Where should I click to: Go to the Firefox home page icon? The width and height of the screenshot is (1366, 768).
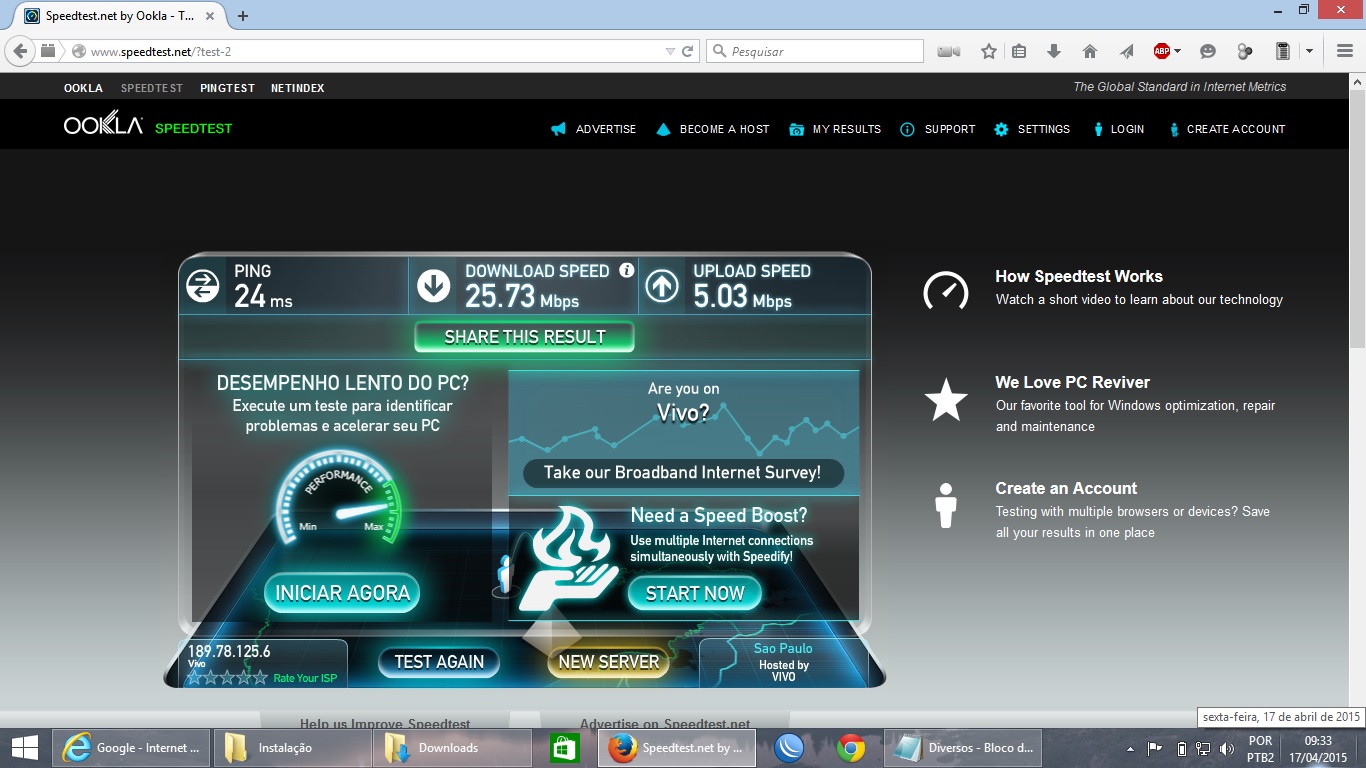tap(1090, 51)
